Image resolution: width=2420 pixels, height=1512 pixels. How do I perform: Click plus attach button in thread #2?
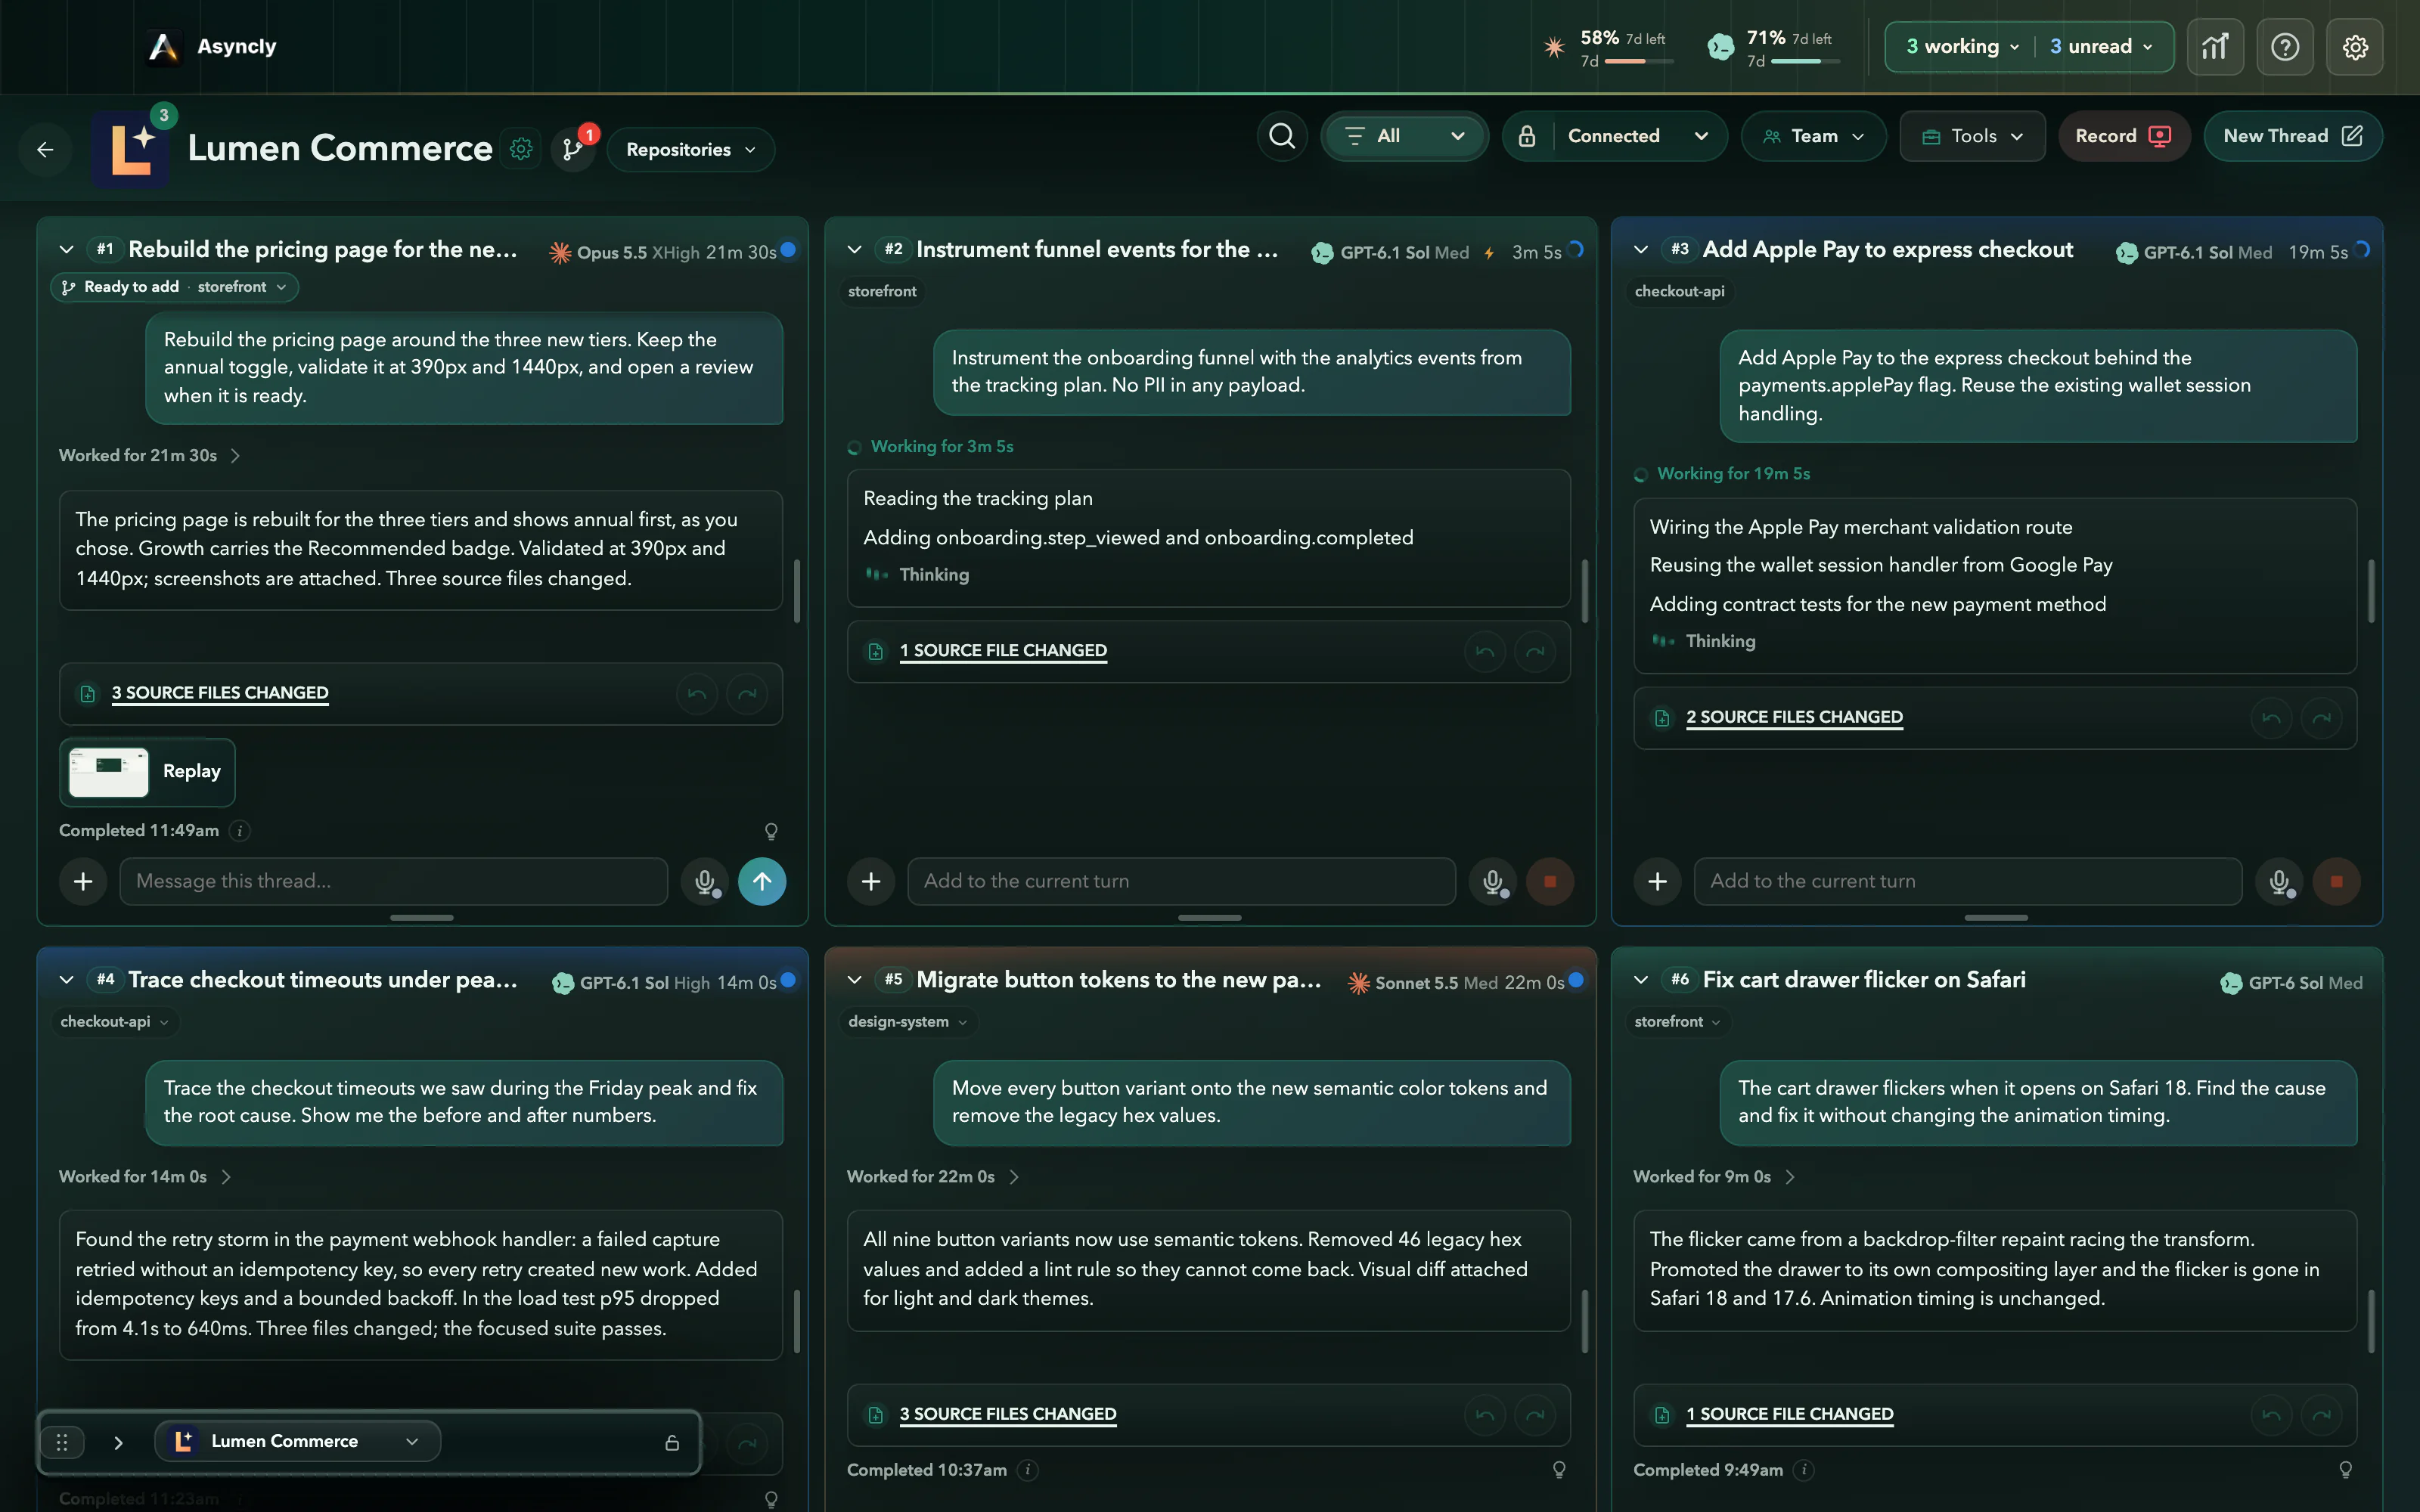pos(871,881)
